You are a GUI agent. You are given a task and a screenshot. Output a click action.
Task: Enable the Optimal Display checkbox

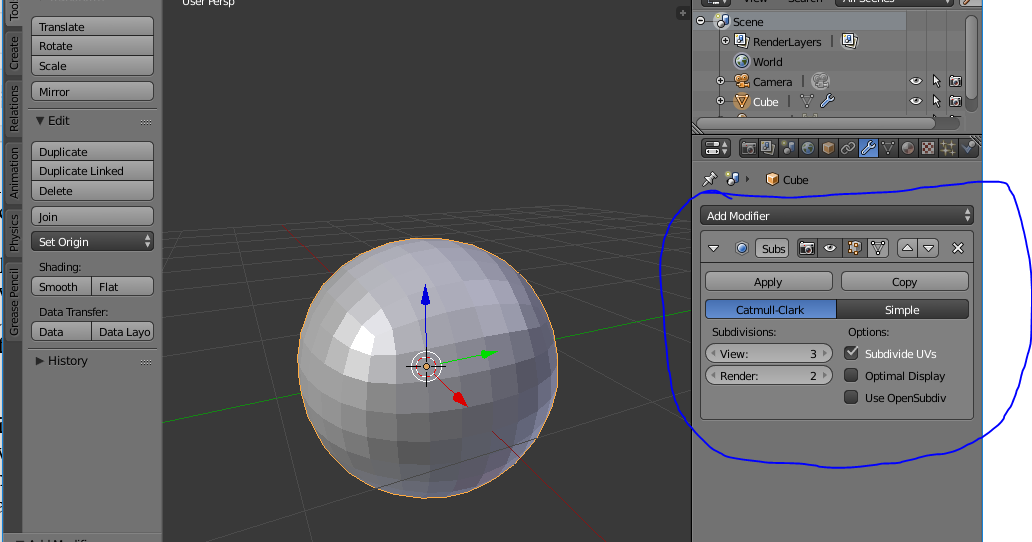pos(851,375)
